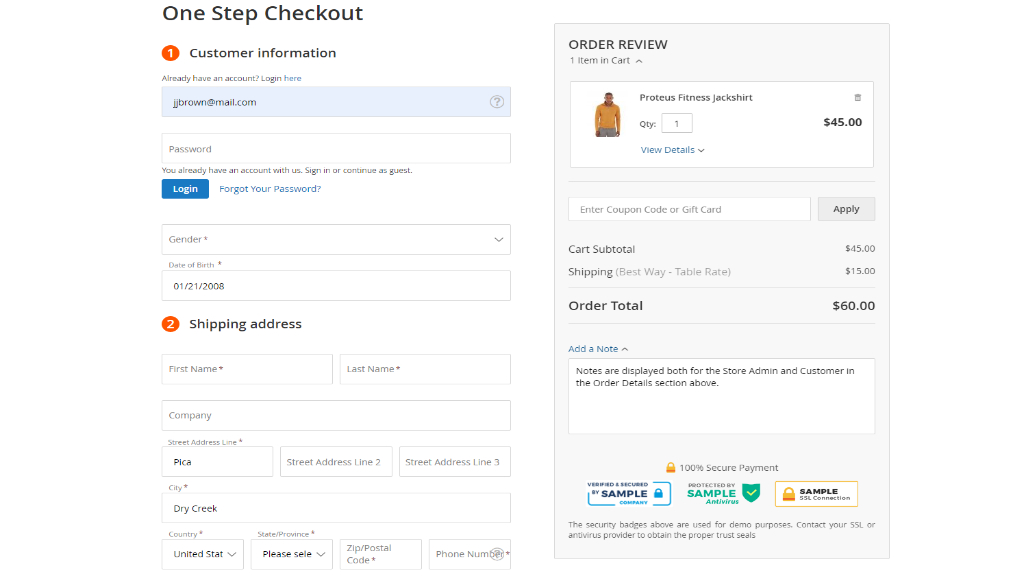Click the email help question-mark icon
The image size is (1024, 576).
coord(496,102)
